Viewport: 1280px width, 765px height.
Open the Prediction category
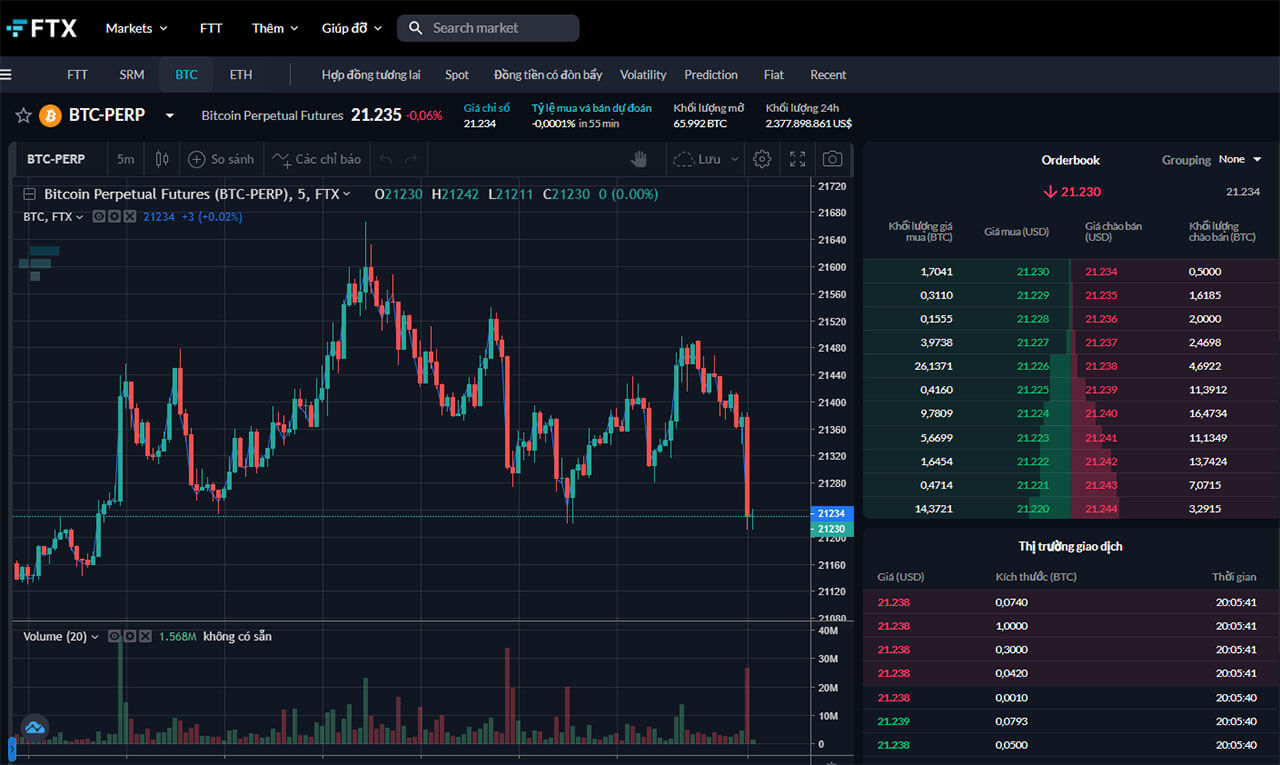click(x=711, y=75)
